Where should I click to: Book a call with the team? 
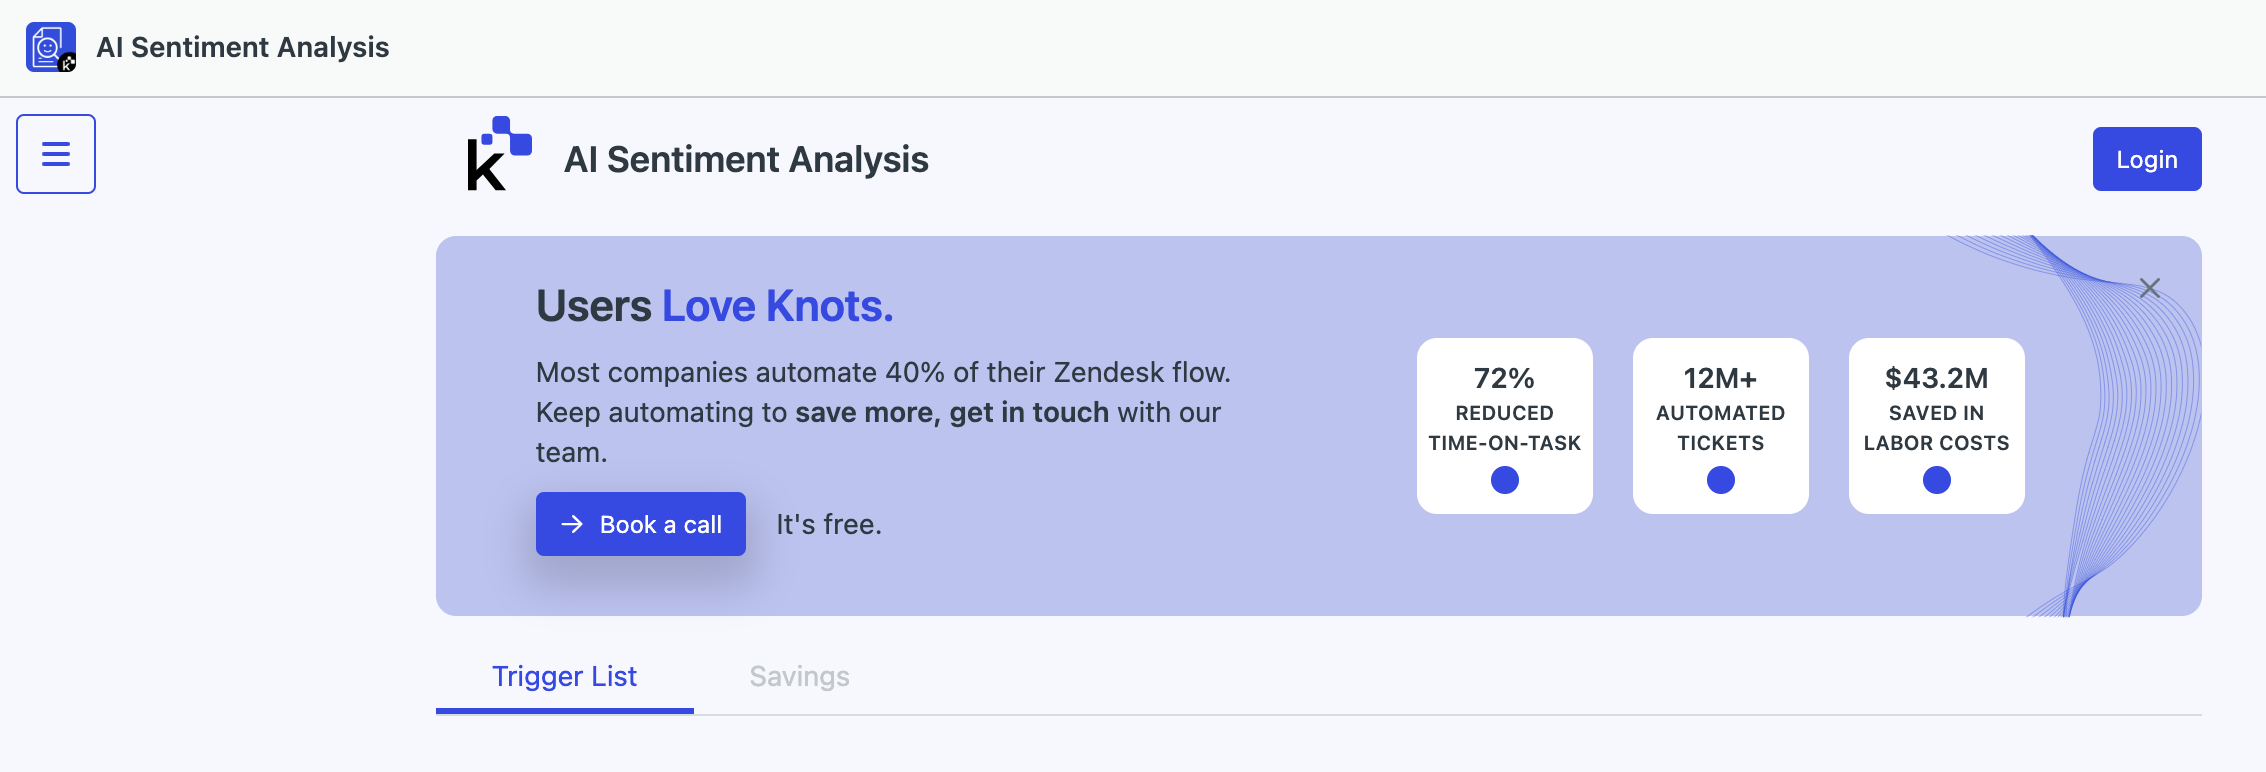(641, 524)
